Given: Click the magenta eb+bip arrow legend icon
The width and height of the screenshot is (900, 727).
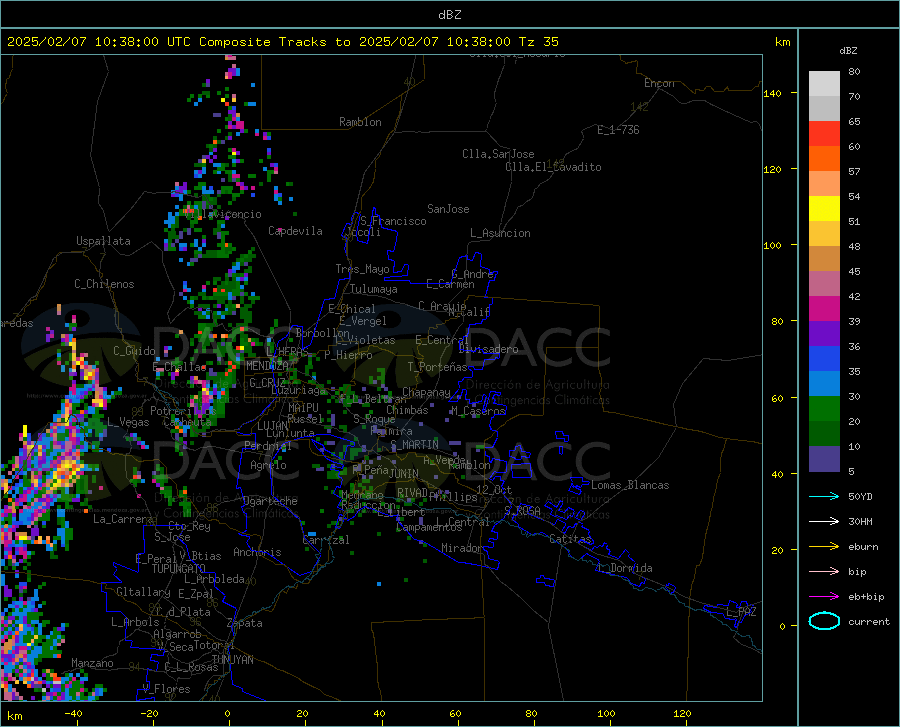Looking at the screenshot, I should click(824, 596).
